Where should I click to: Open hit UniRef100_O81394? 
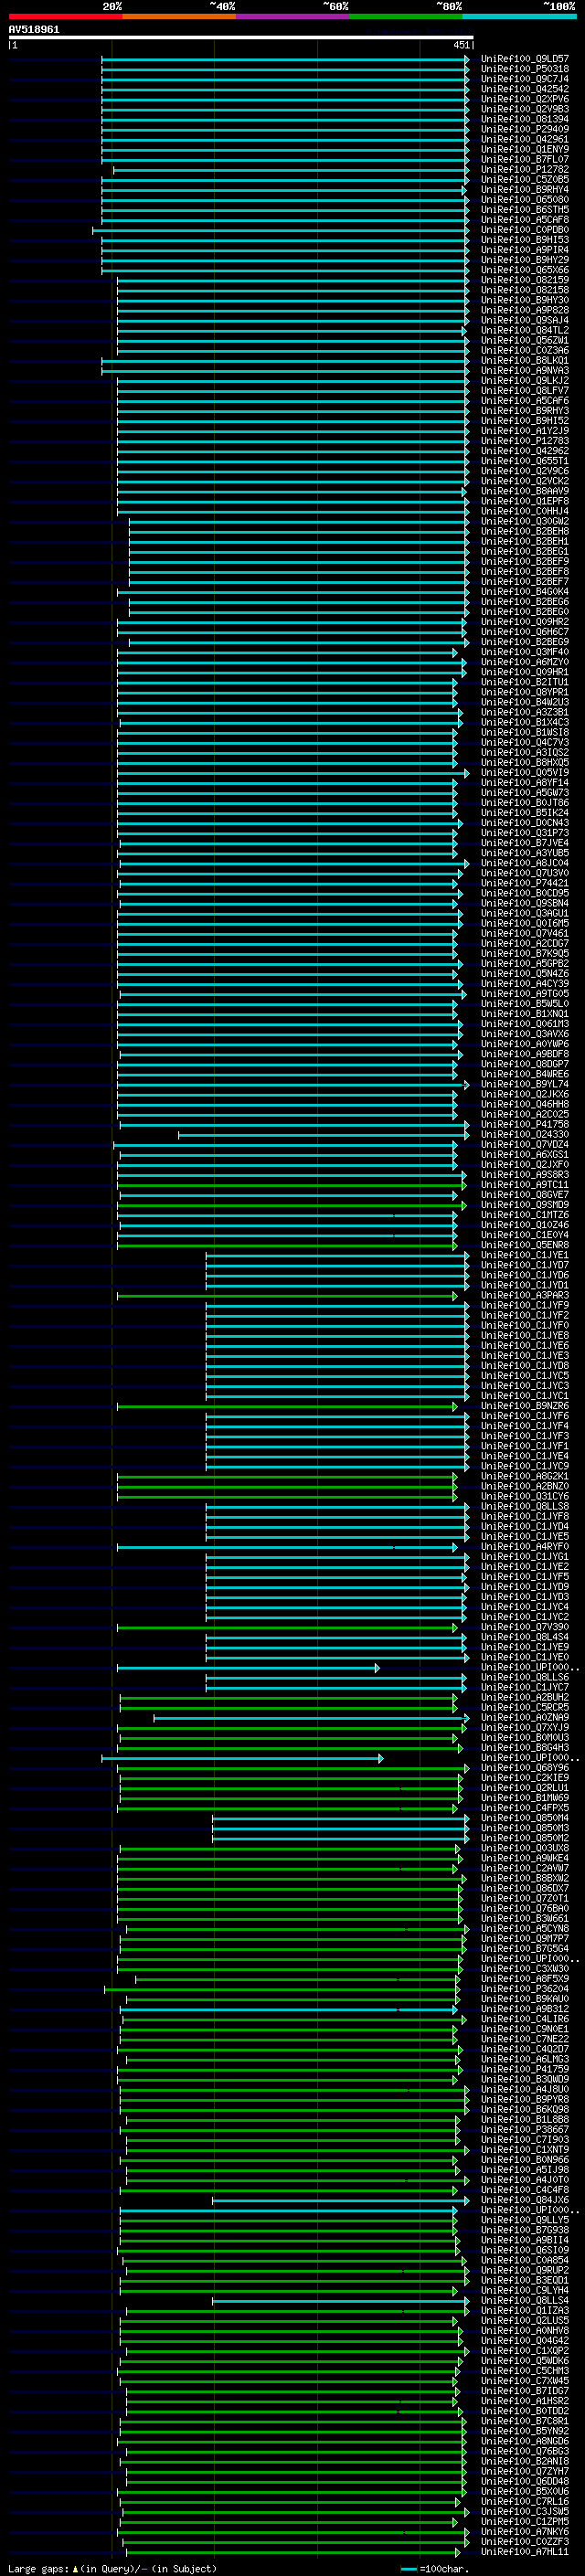[x=525, y=119]
